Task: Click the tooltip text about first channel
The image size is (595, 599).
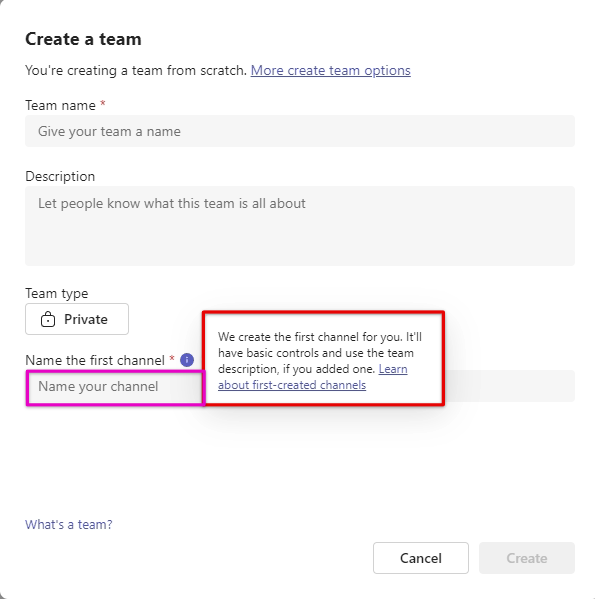Action: point(320,361)
